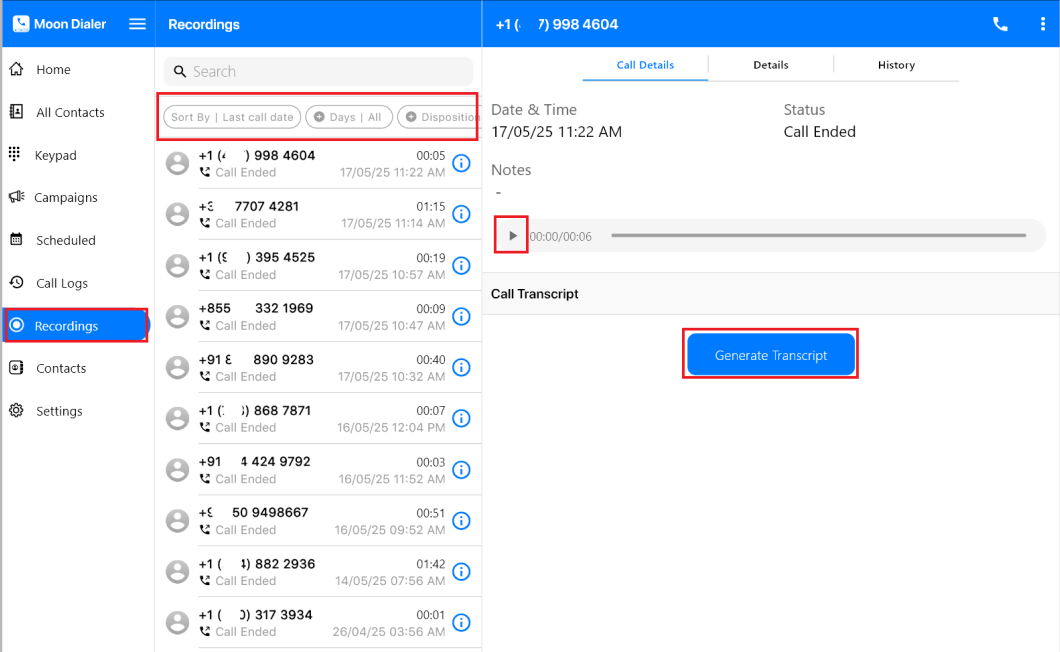
Task: Open Keypad from the sidebar
Action: point(55,155)
